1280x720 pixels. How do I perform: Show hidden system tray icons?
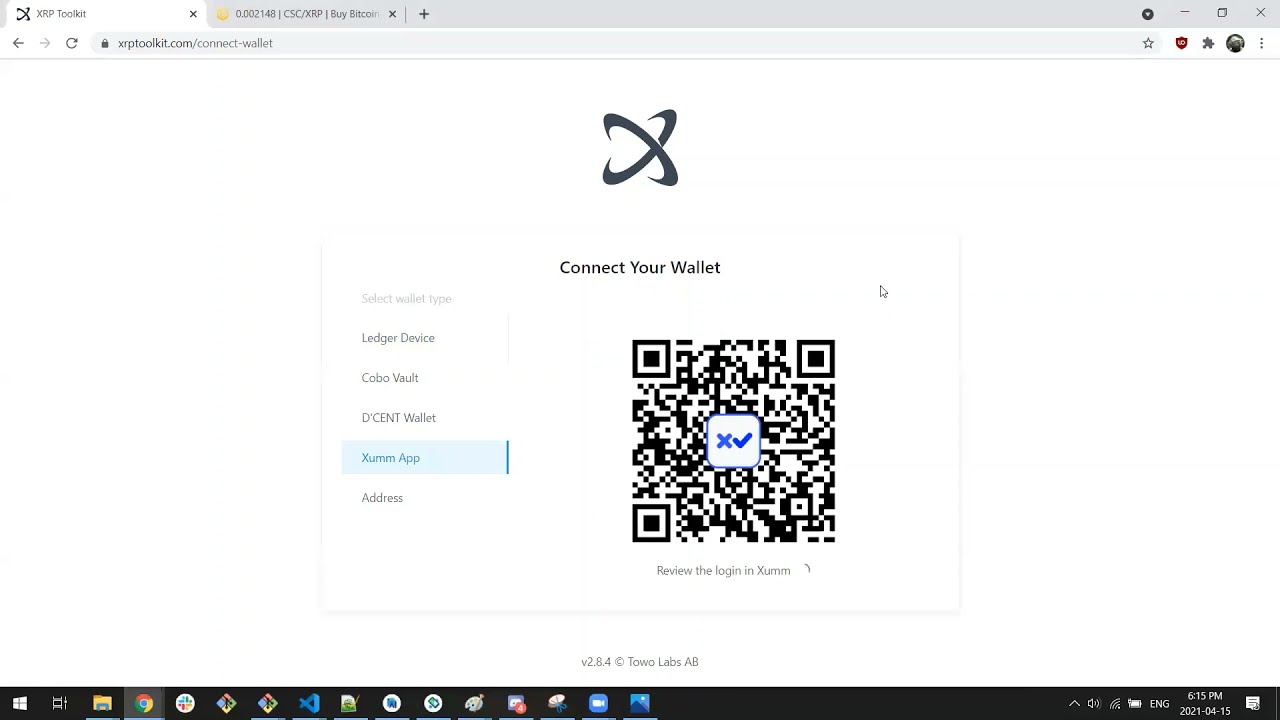click(x=1074, y=704)
